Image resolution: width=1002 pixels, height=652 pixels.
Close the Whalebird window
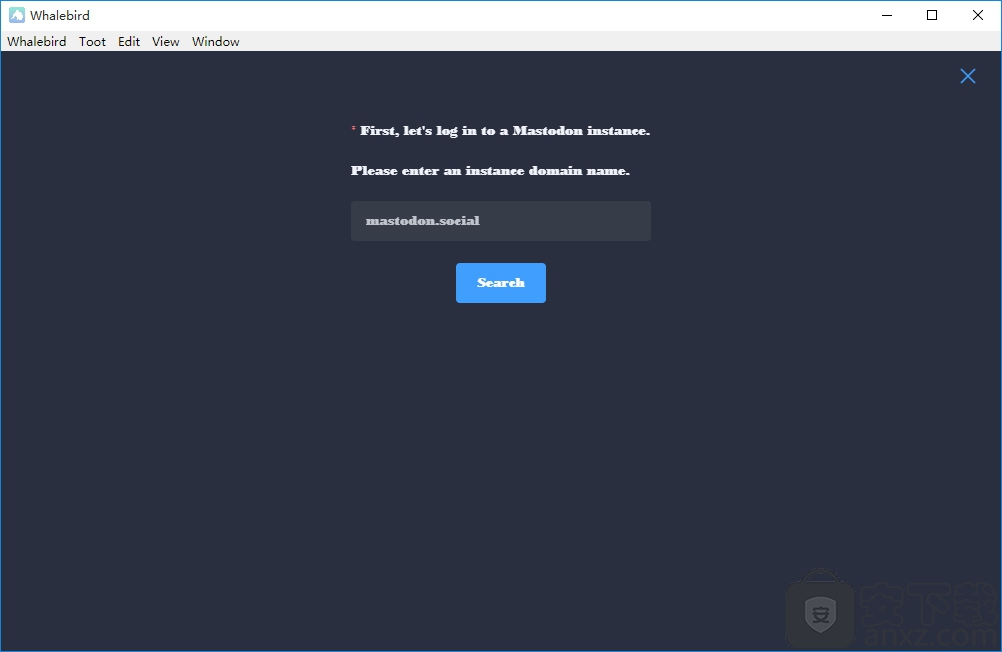(978, 15)
